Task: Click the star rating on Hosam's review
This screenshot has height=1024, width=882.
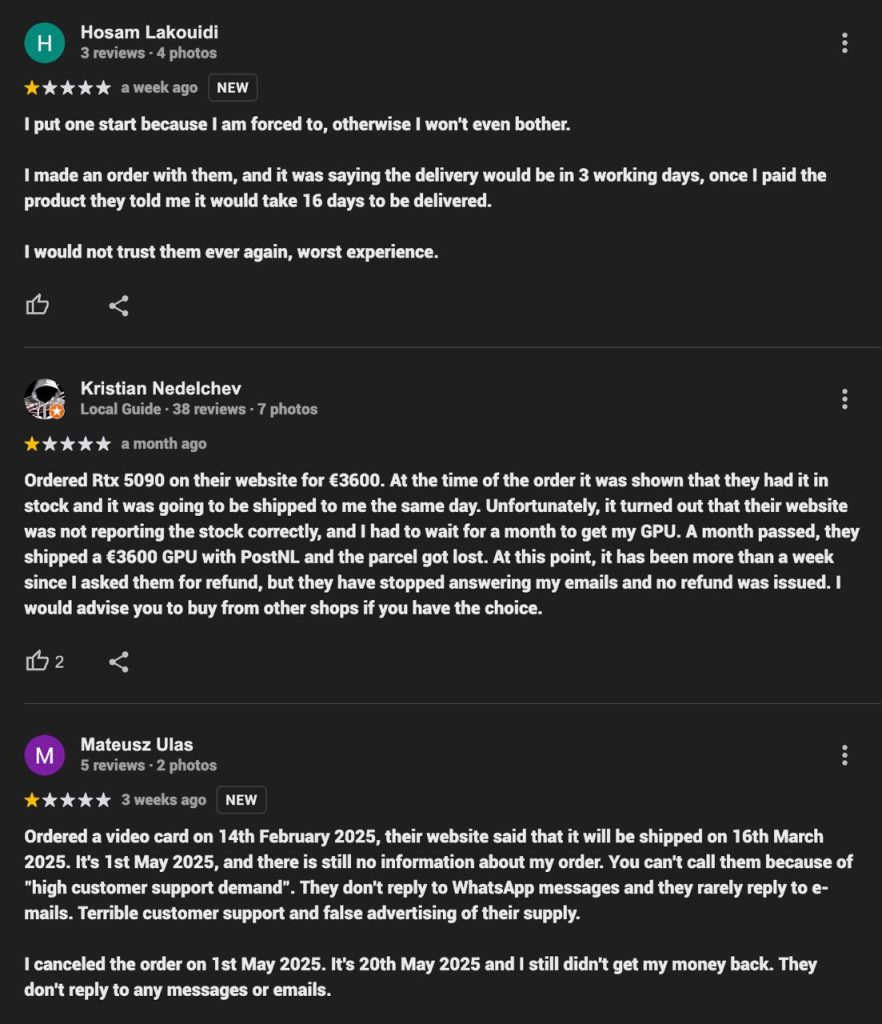Action: 67,88
